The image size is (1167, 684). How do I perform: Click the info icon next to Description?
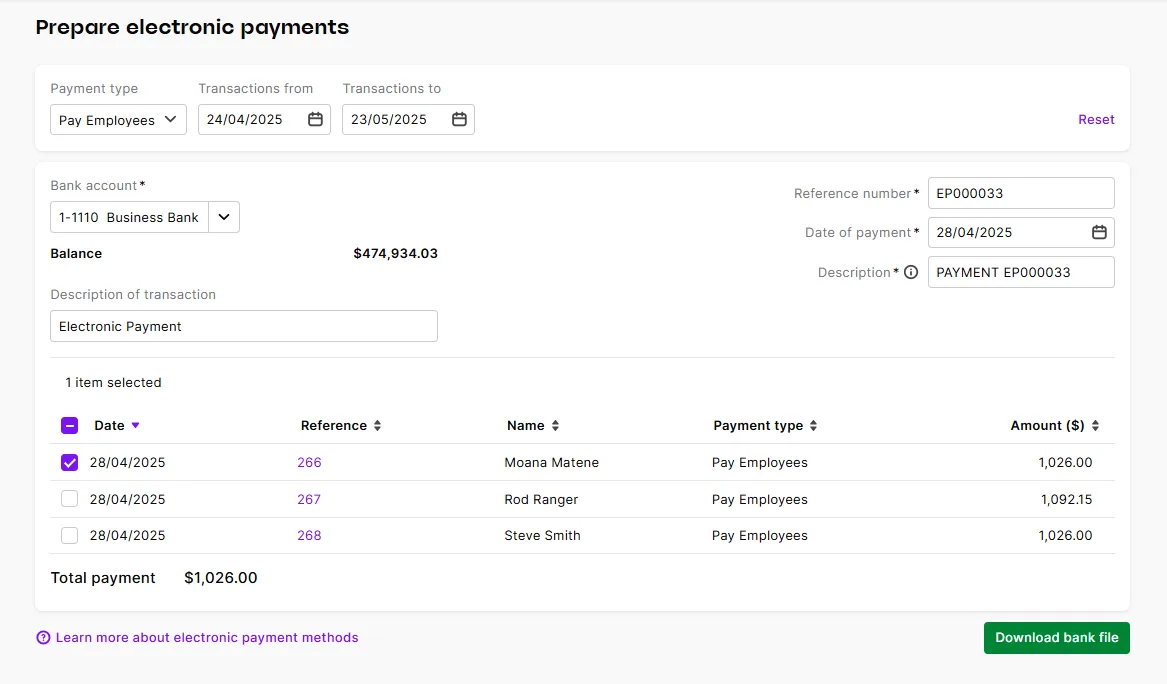(x=910, y=272)
